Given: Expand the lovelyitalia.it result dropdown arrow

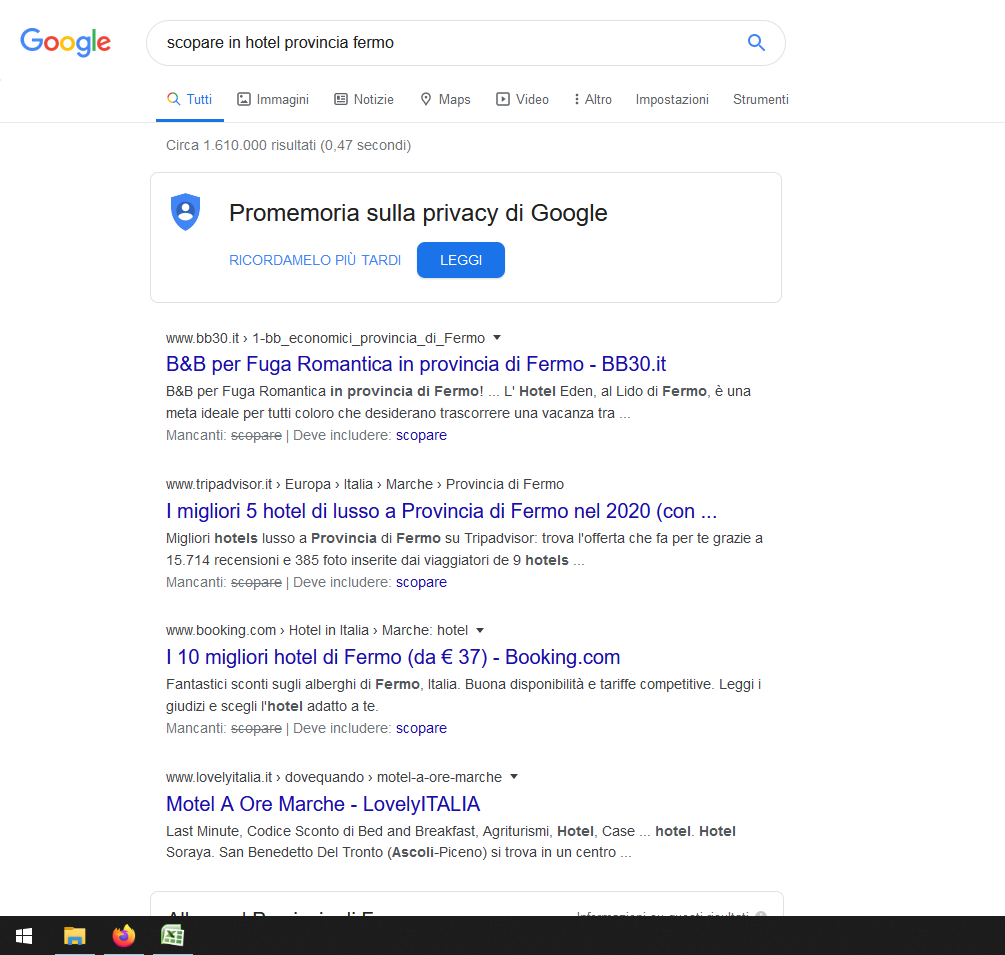Looking at the screenshot, I should [x=513, y=777].
